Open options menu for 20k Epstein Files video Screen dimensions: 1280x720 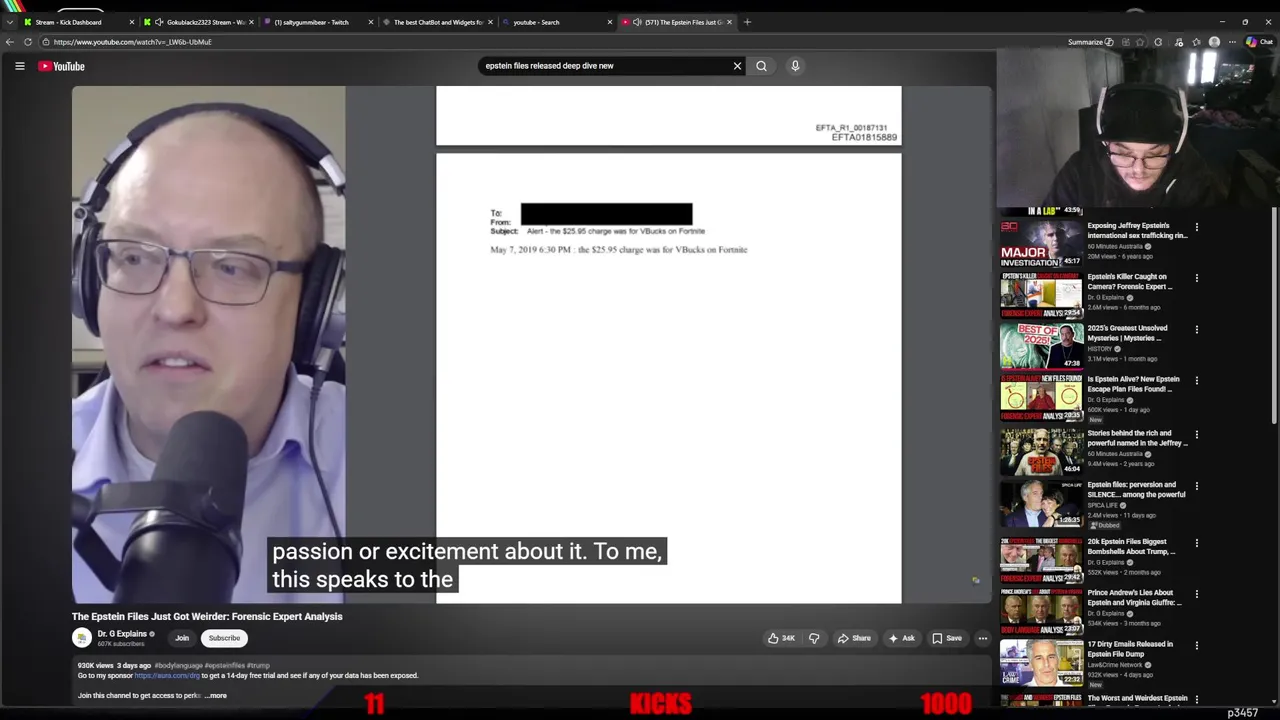point(1196,543)
